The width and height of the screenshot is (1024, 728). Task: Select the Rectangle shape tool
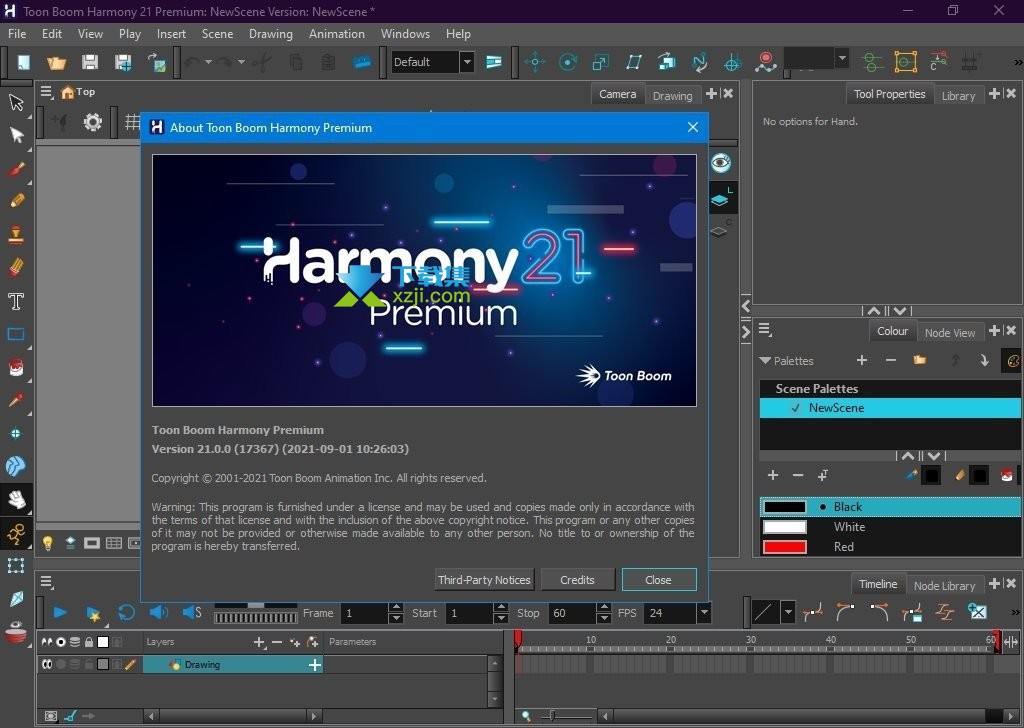click(16, 334)
